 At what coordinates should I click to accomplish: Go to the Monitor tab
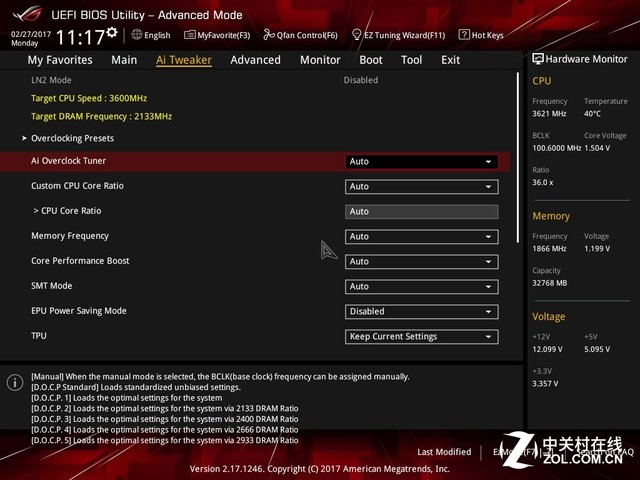320,60
